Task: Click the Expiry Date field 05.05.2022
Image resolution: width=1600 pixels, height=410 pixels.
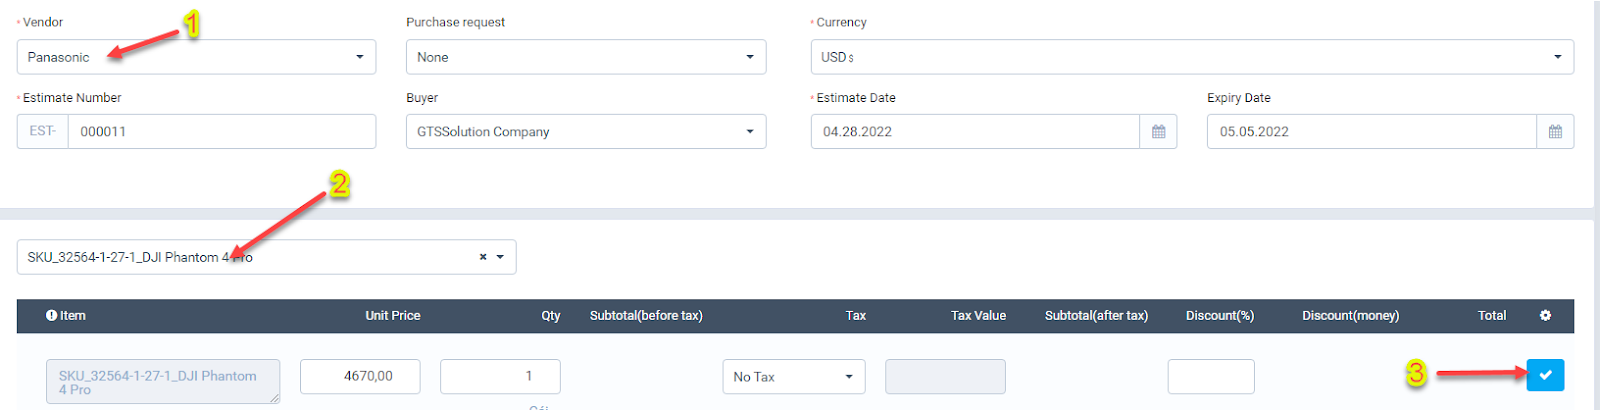Action: coord(1371,132)
